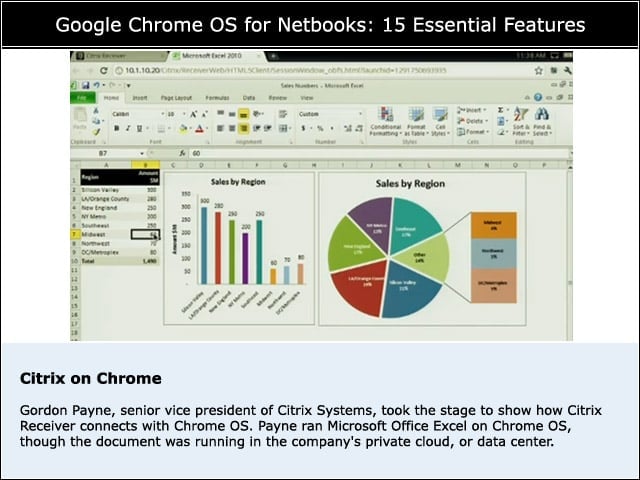The height and width of the screenshot is (480, 640).
Task: Click the Delete cells button
Action: 472,121
